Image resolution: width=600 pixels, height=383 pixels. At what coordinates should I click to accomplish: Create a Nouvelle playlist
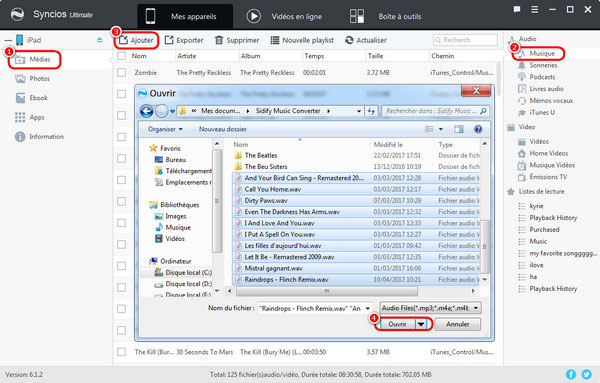(302, 40)
